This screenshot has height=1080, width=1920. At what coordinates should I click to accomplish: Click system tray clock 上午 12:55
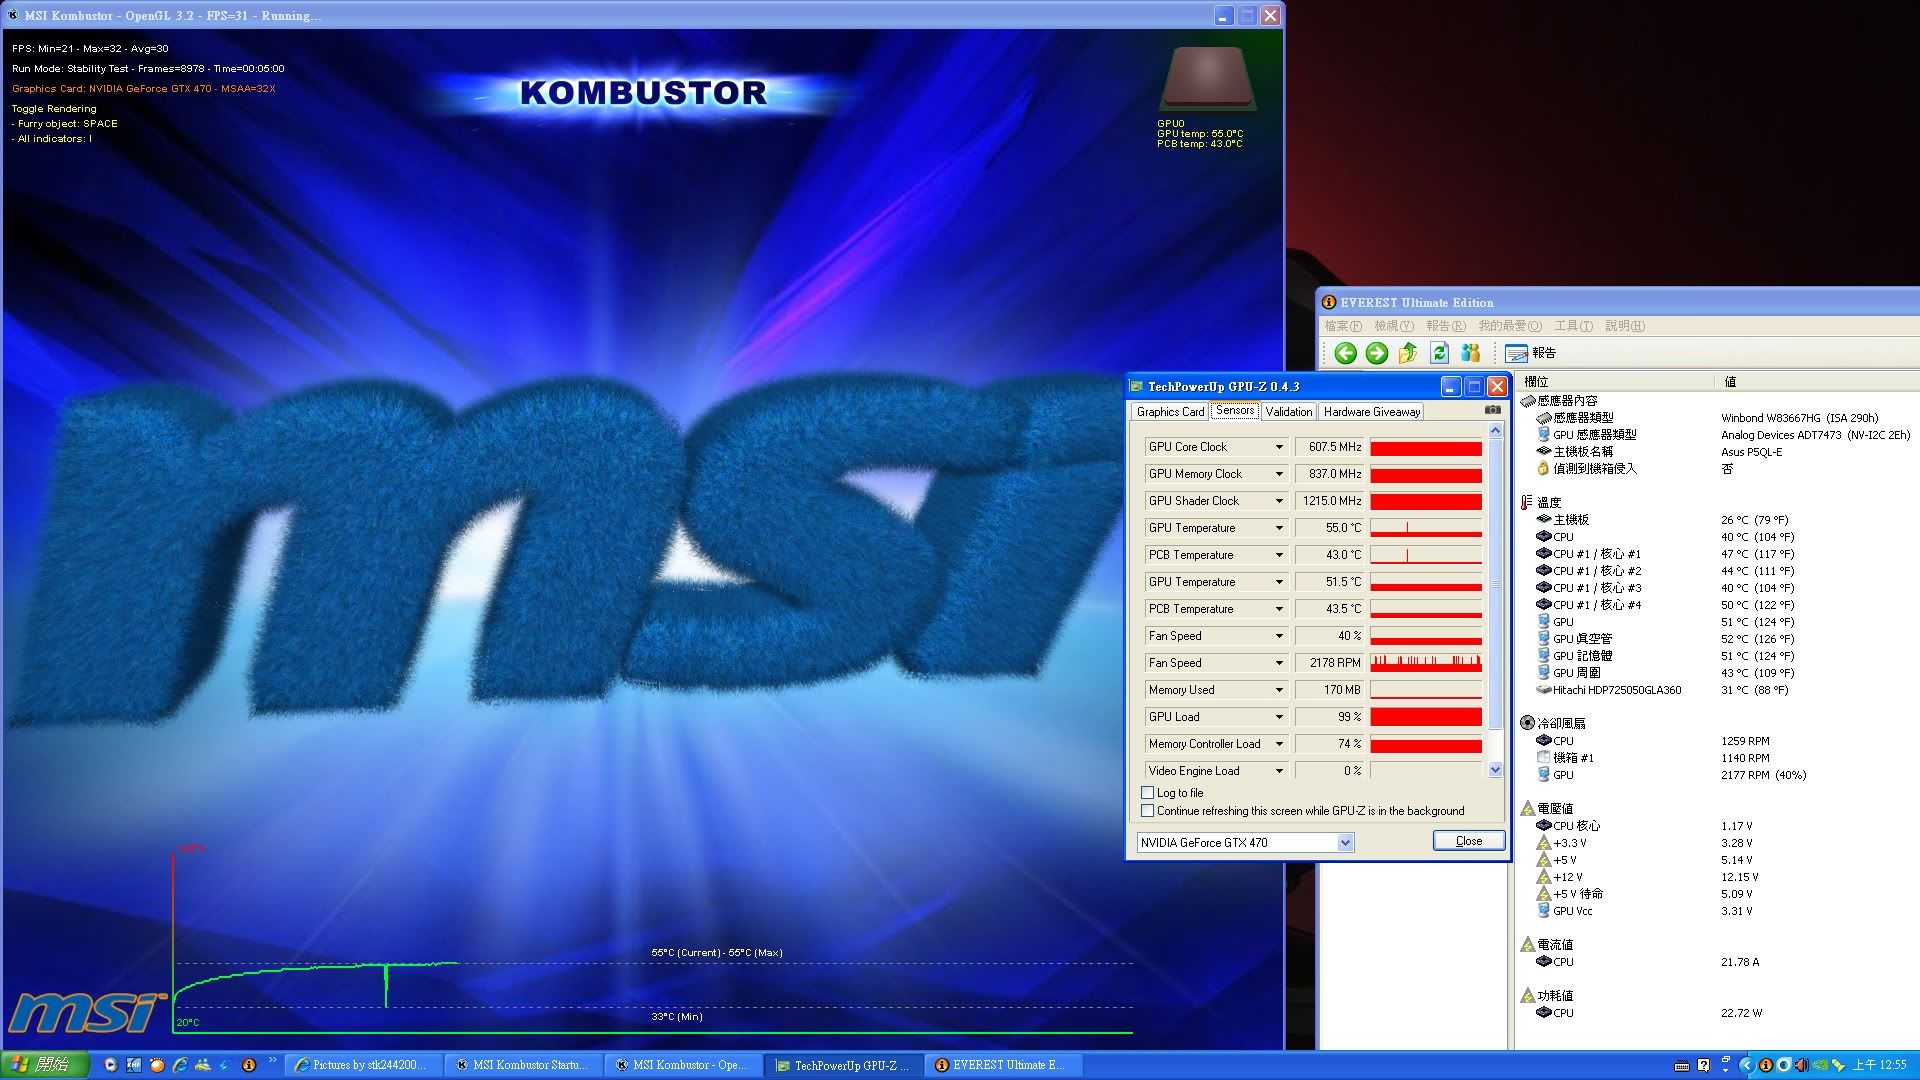click(x=1880, y=1065)
